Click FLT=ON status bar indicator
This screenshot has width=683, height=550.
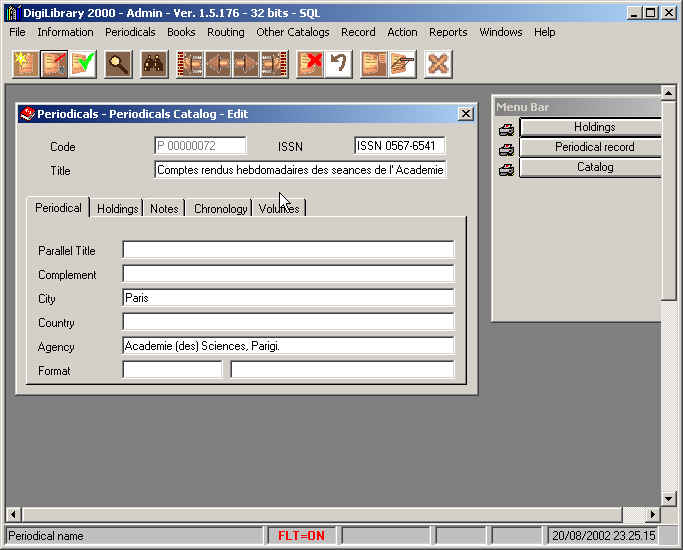coord(301,536)
